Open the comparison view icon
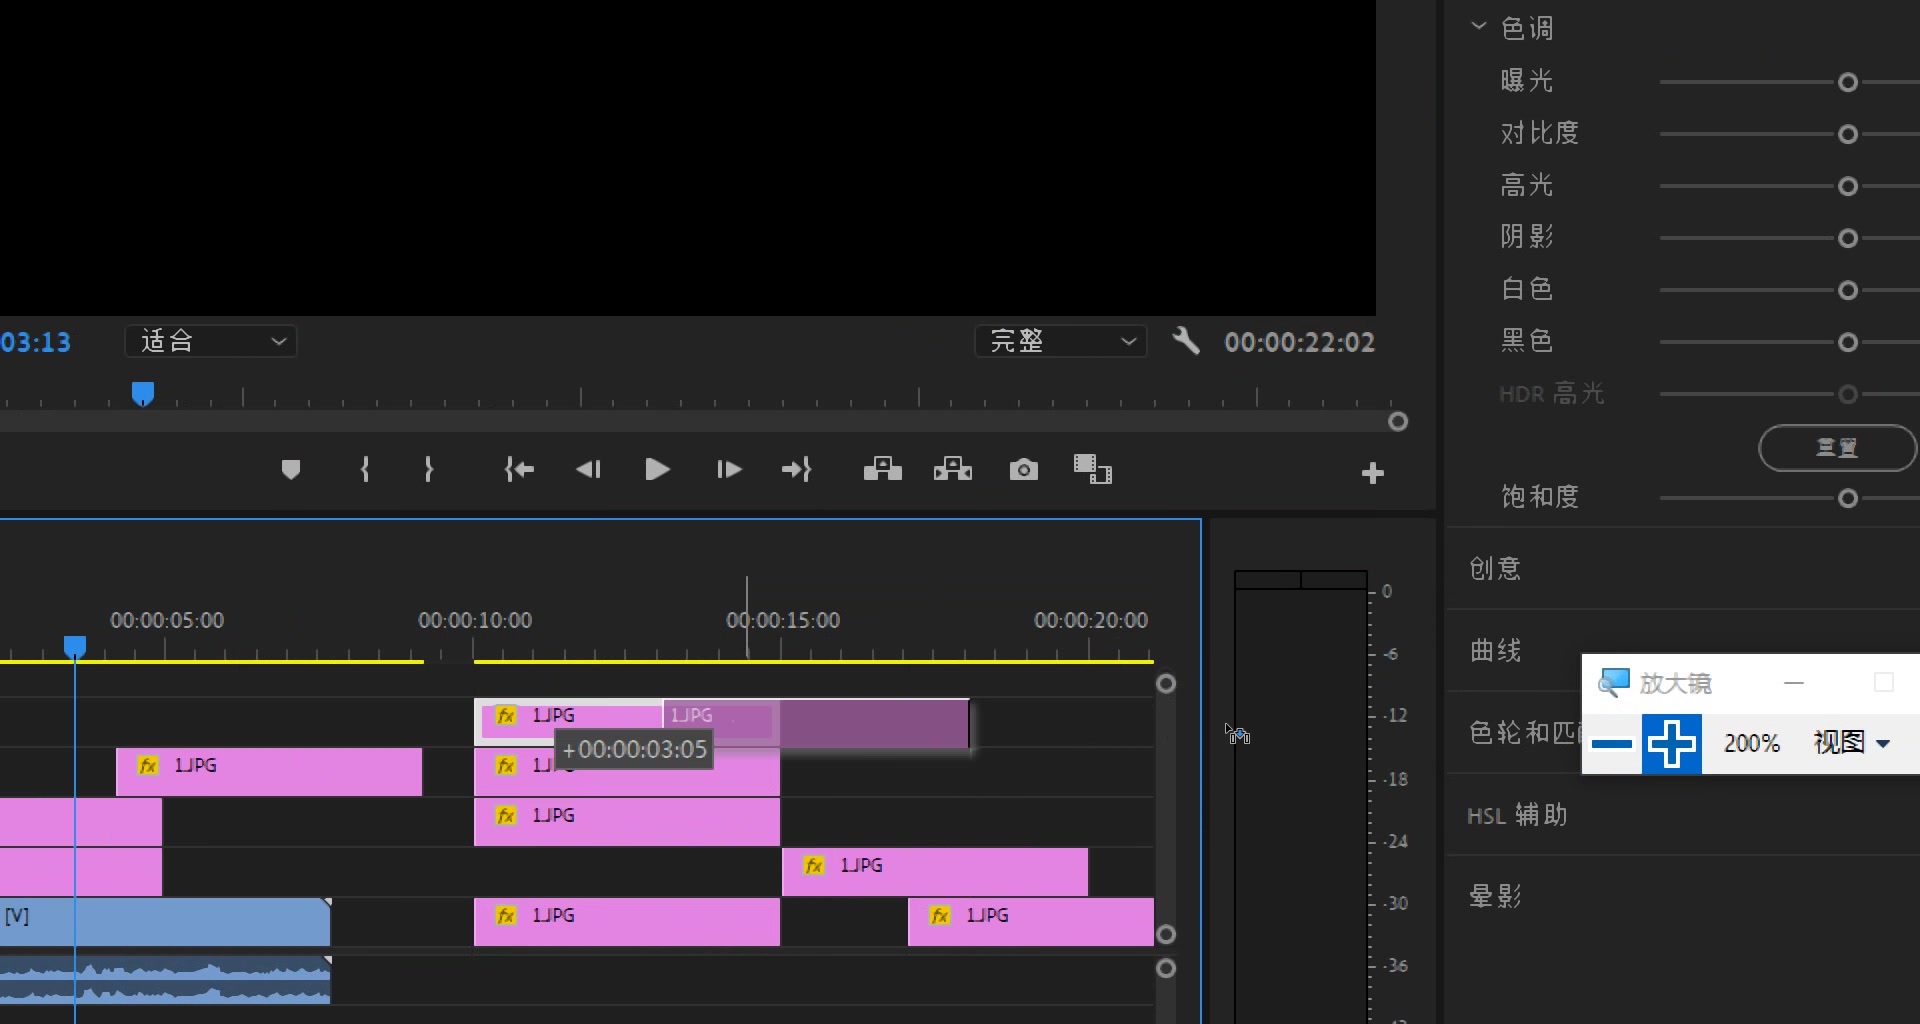1920x1024 pixels. pyautogui.click(x=1093, y=469)
